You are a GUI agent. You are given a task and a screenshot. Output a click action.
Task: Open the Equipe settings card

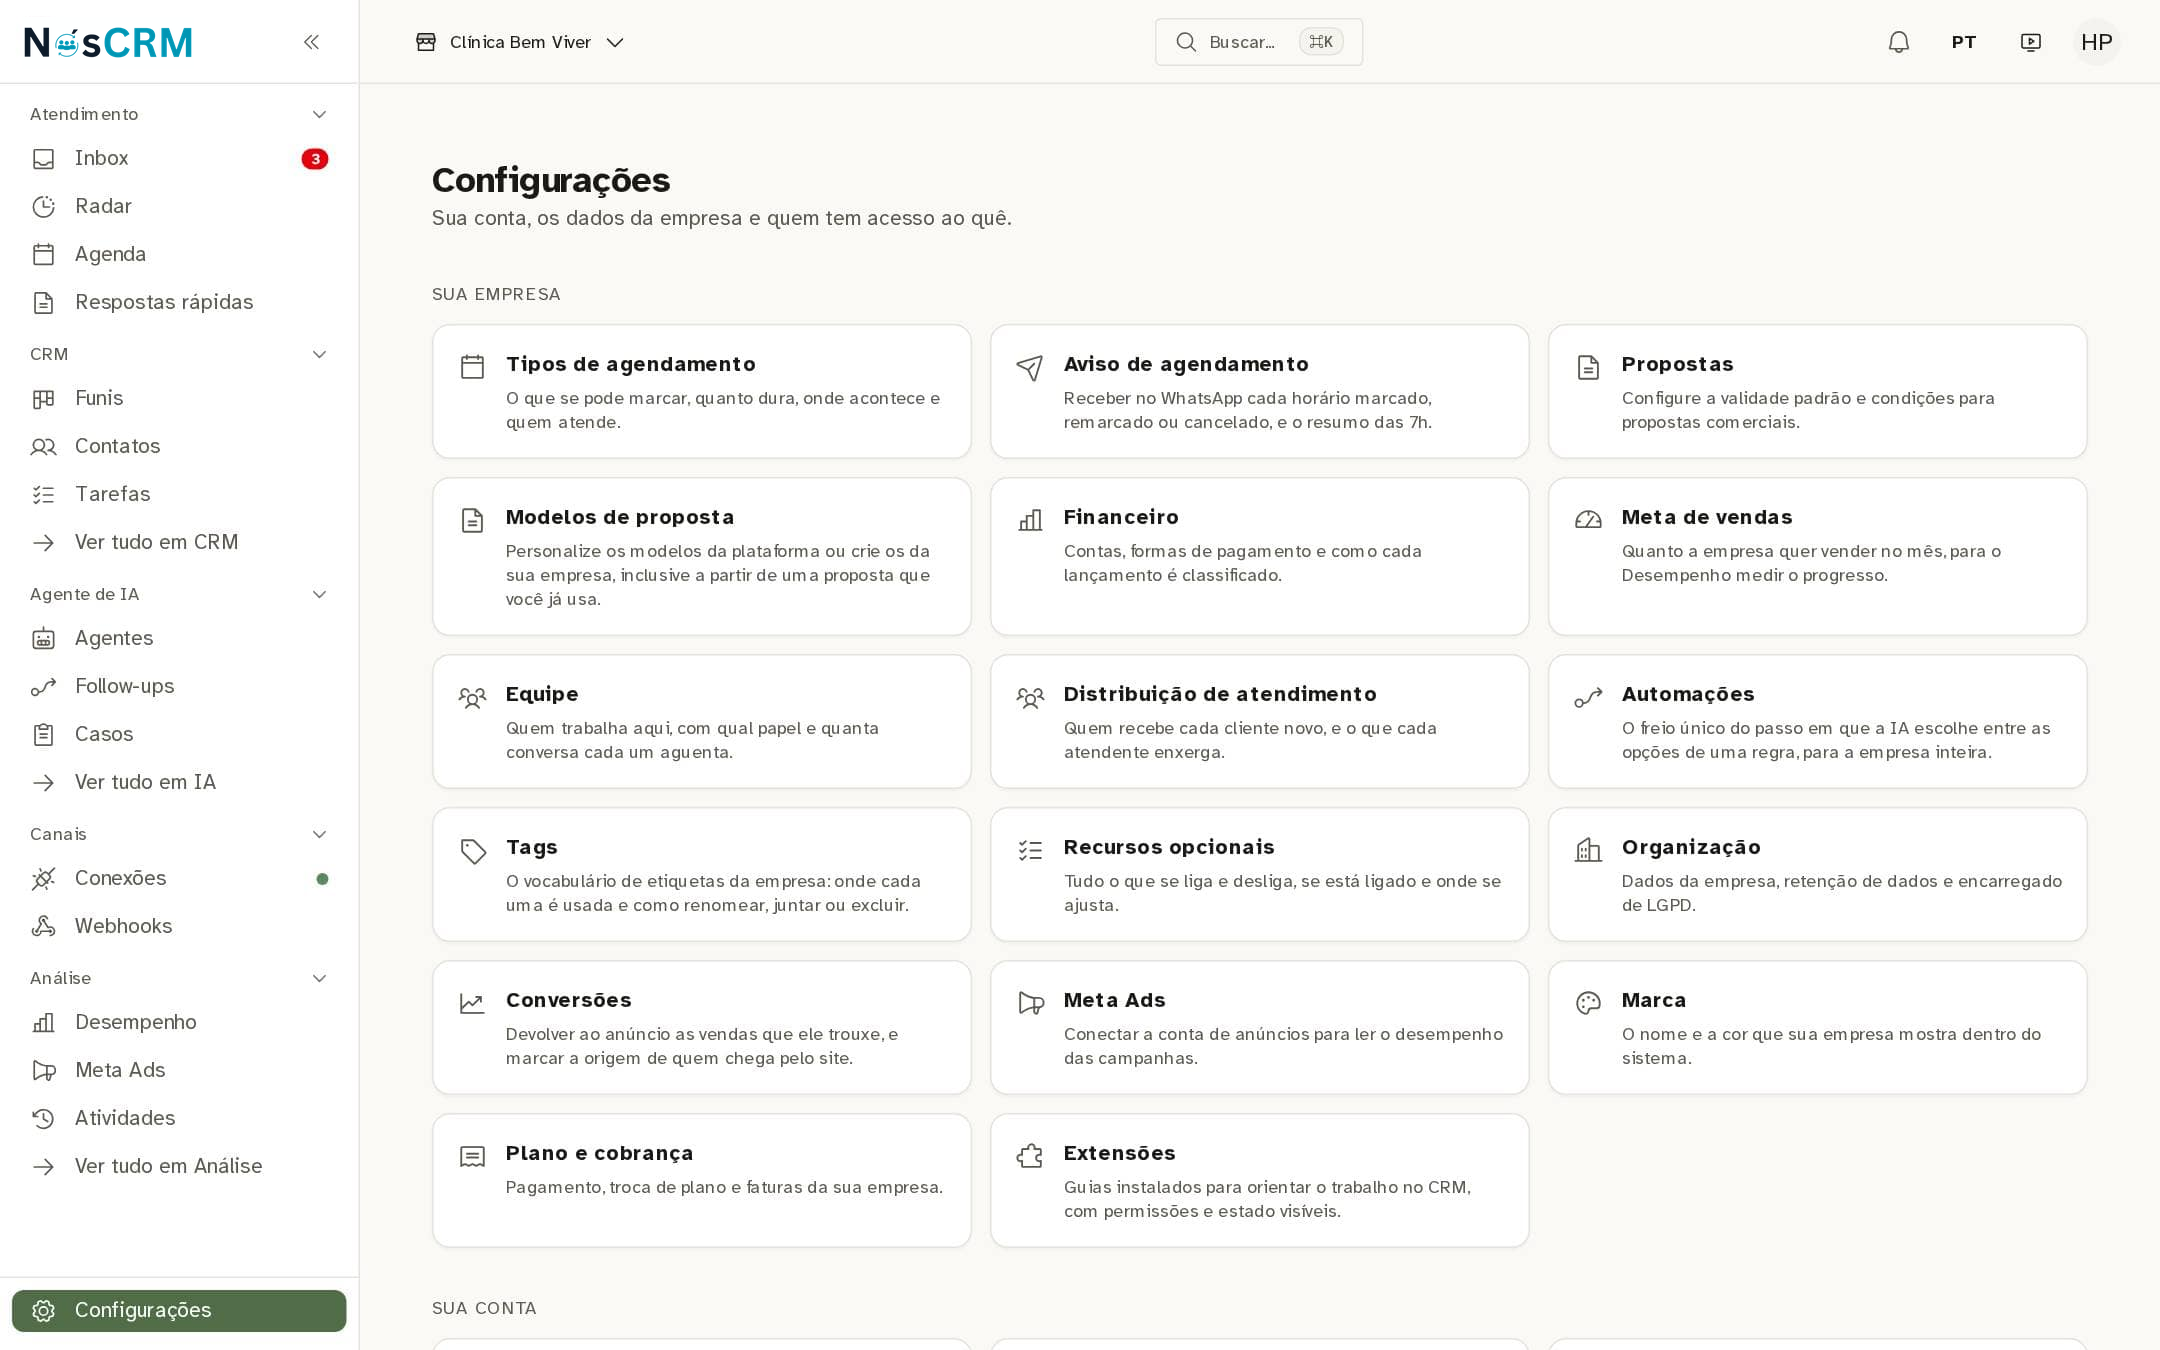pyautogui.click(x=701, y=721)
